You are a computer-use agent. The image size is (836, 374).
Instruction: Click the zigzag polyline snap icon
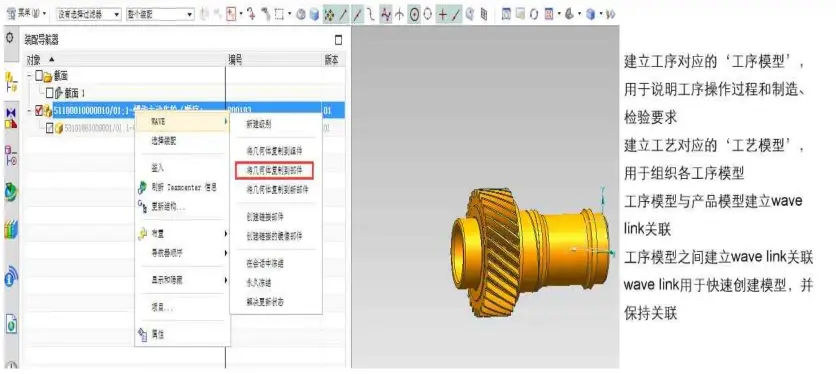point(385,14)
